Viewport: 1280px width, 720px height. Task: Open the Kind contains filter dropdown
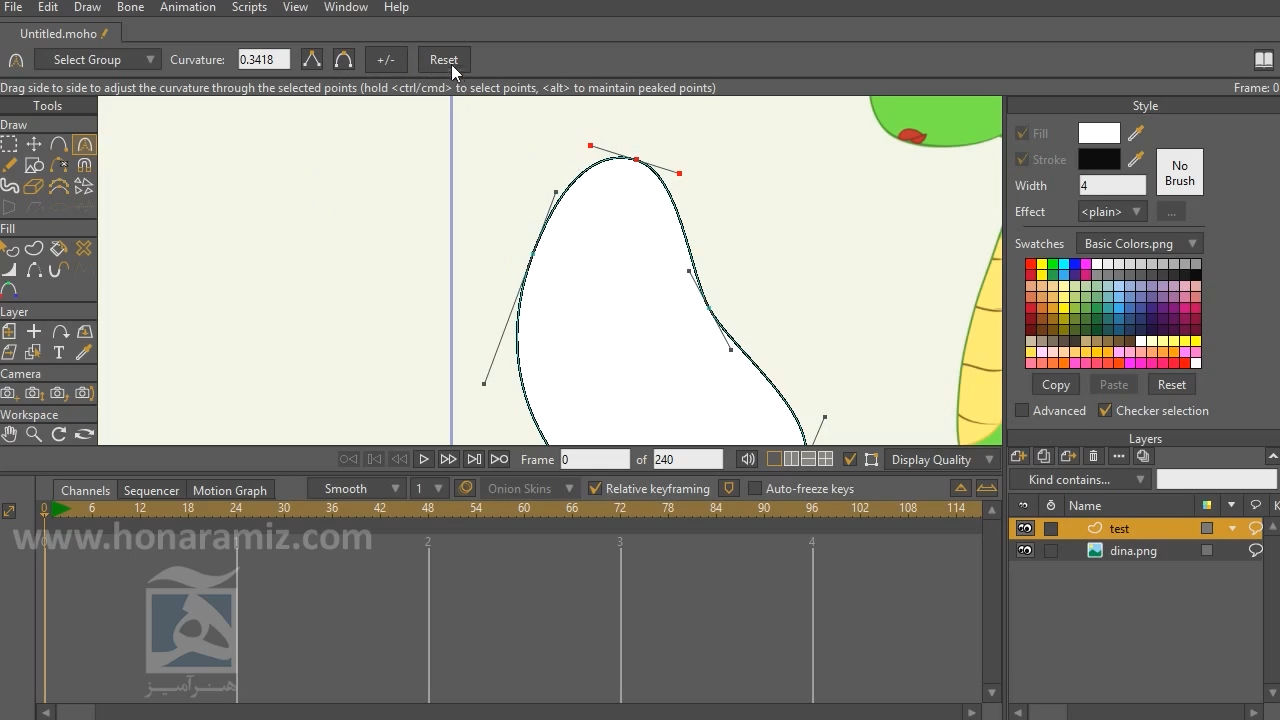(x=1080, y=480)
